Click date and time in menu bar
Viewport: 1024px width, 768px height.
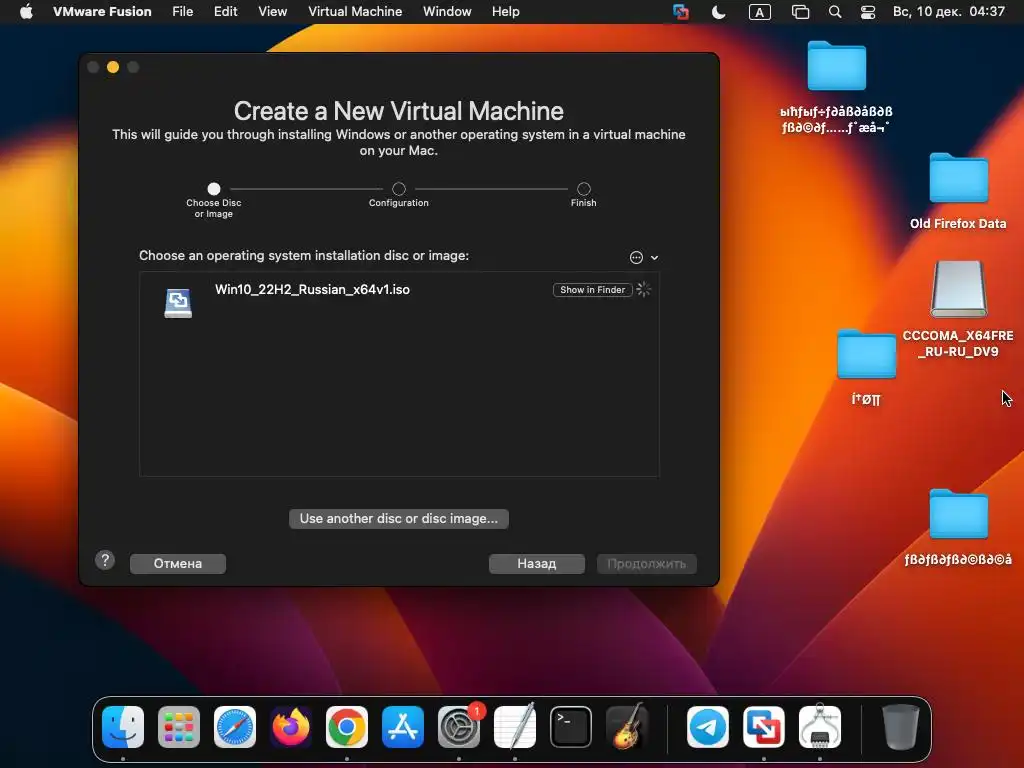click(x=948, y=12)
